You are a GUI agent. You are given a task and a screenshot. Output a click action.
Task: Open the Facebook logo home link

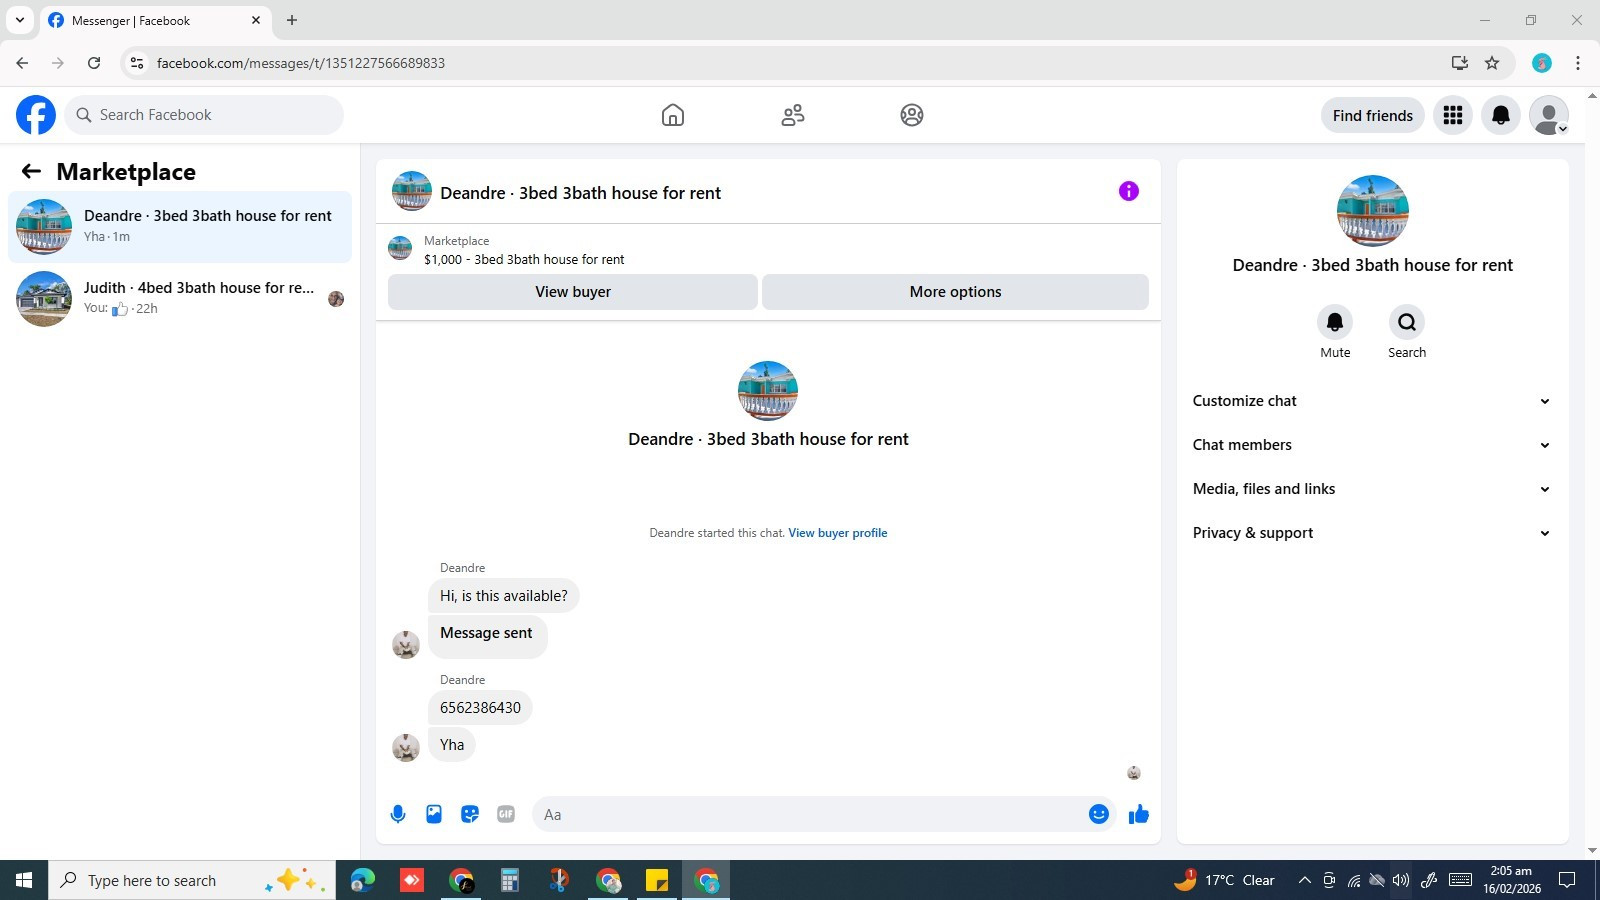click(36, 115)
